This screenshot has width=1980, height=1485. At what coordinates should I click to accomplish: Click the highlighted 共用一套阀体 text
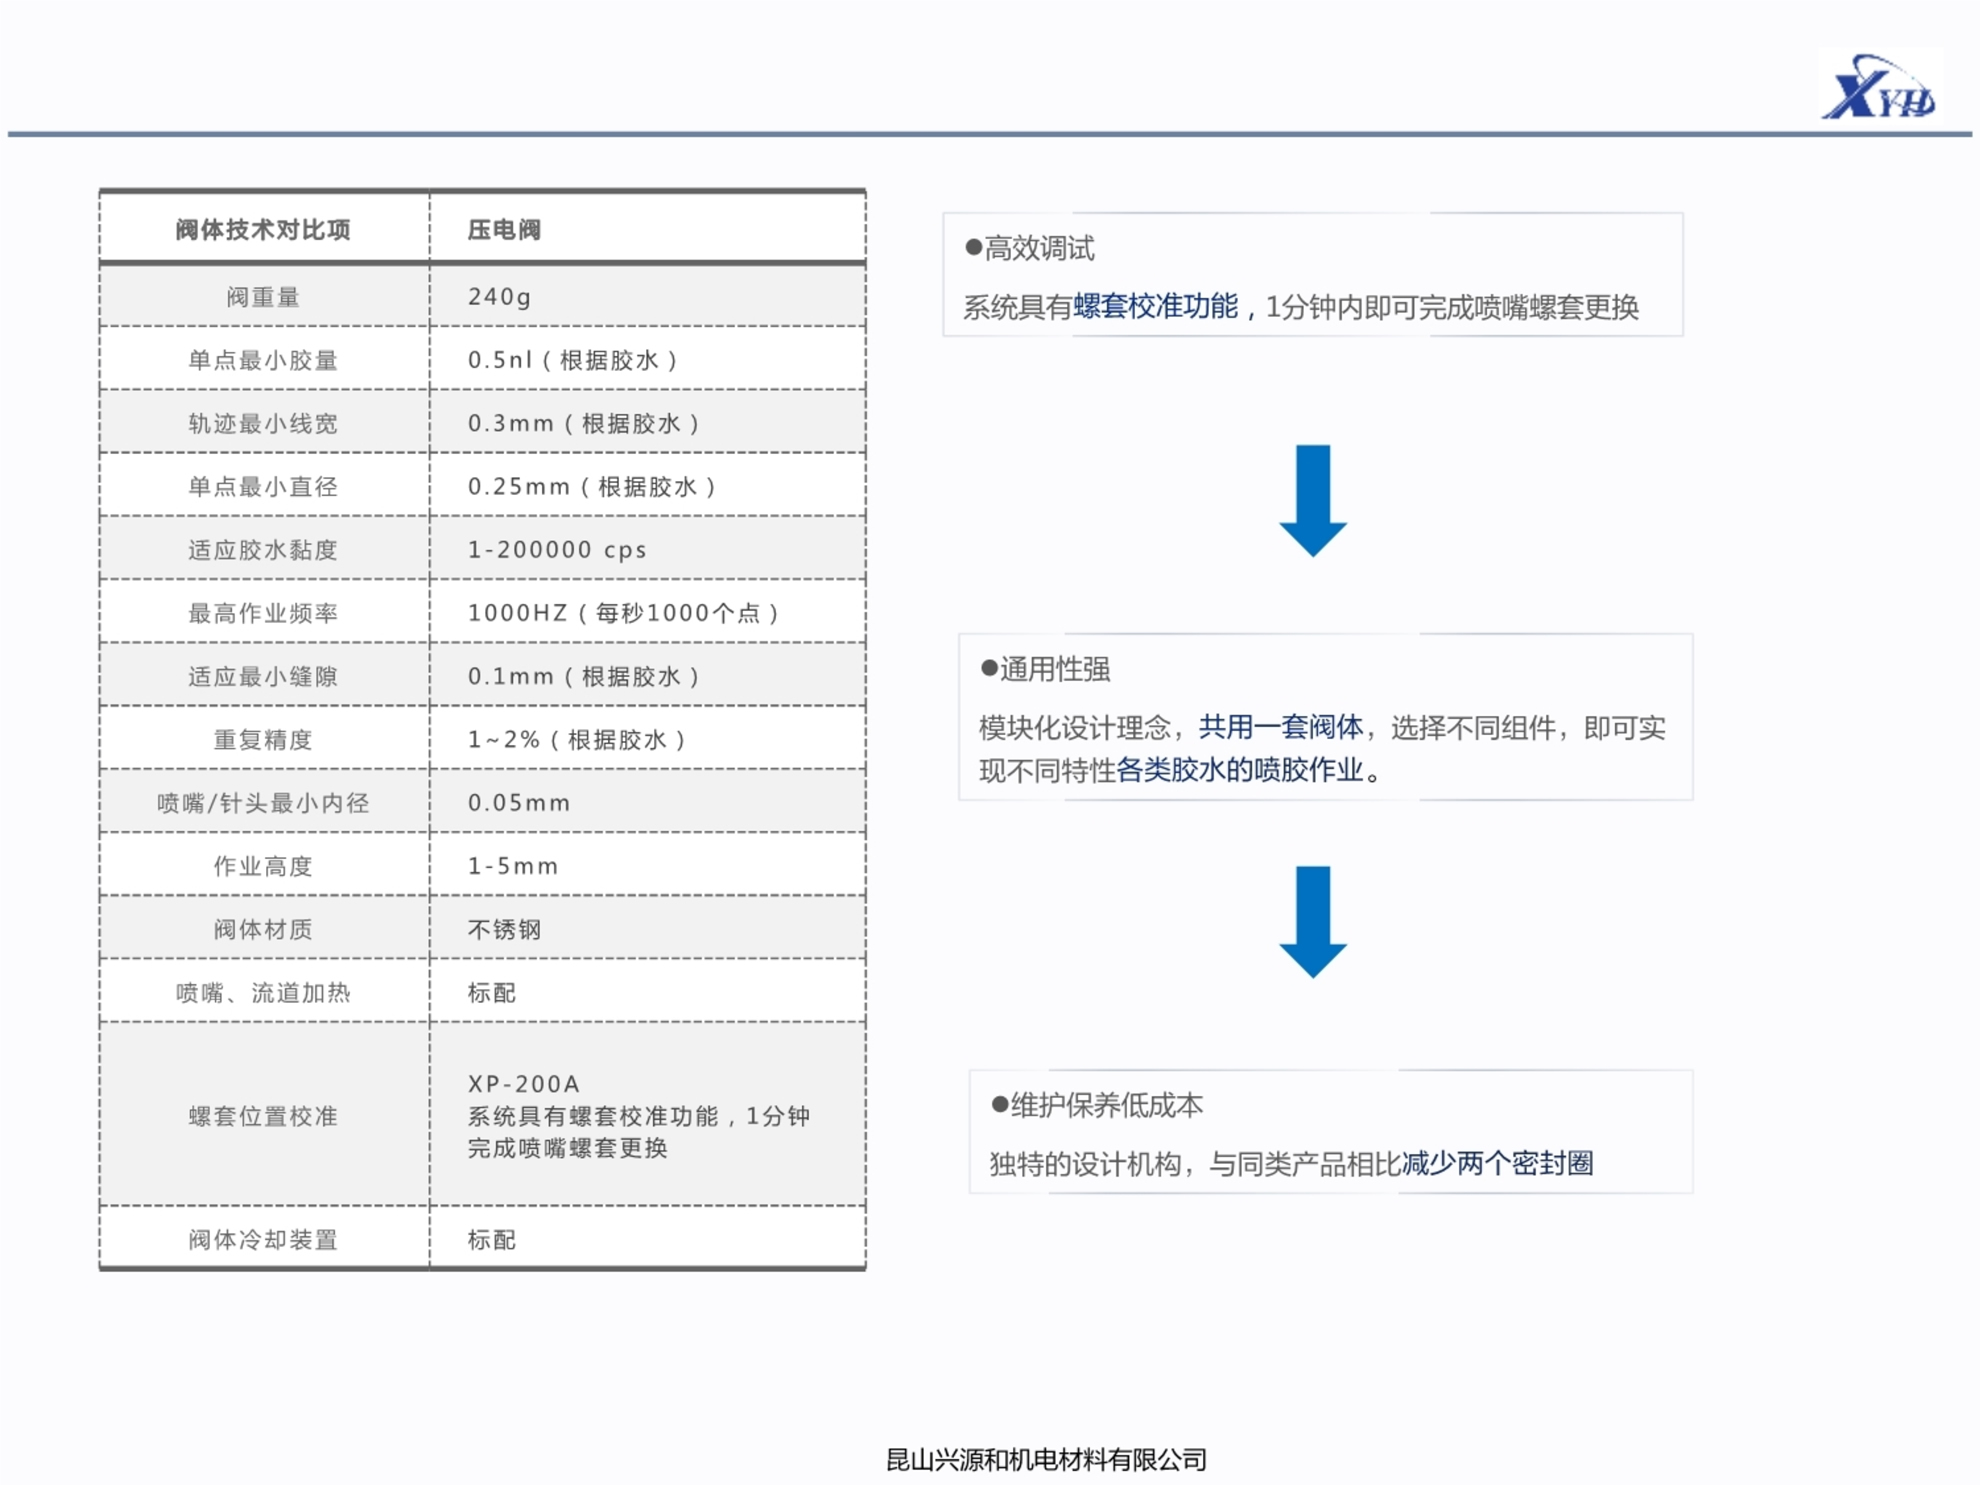click(1281, 727)
